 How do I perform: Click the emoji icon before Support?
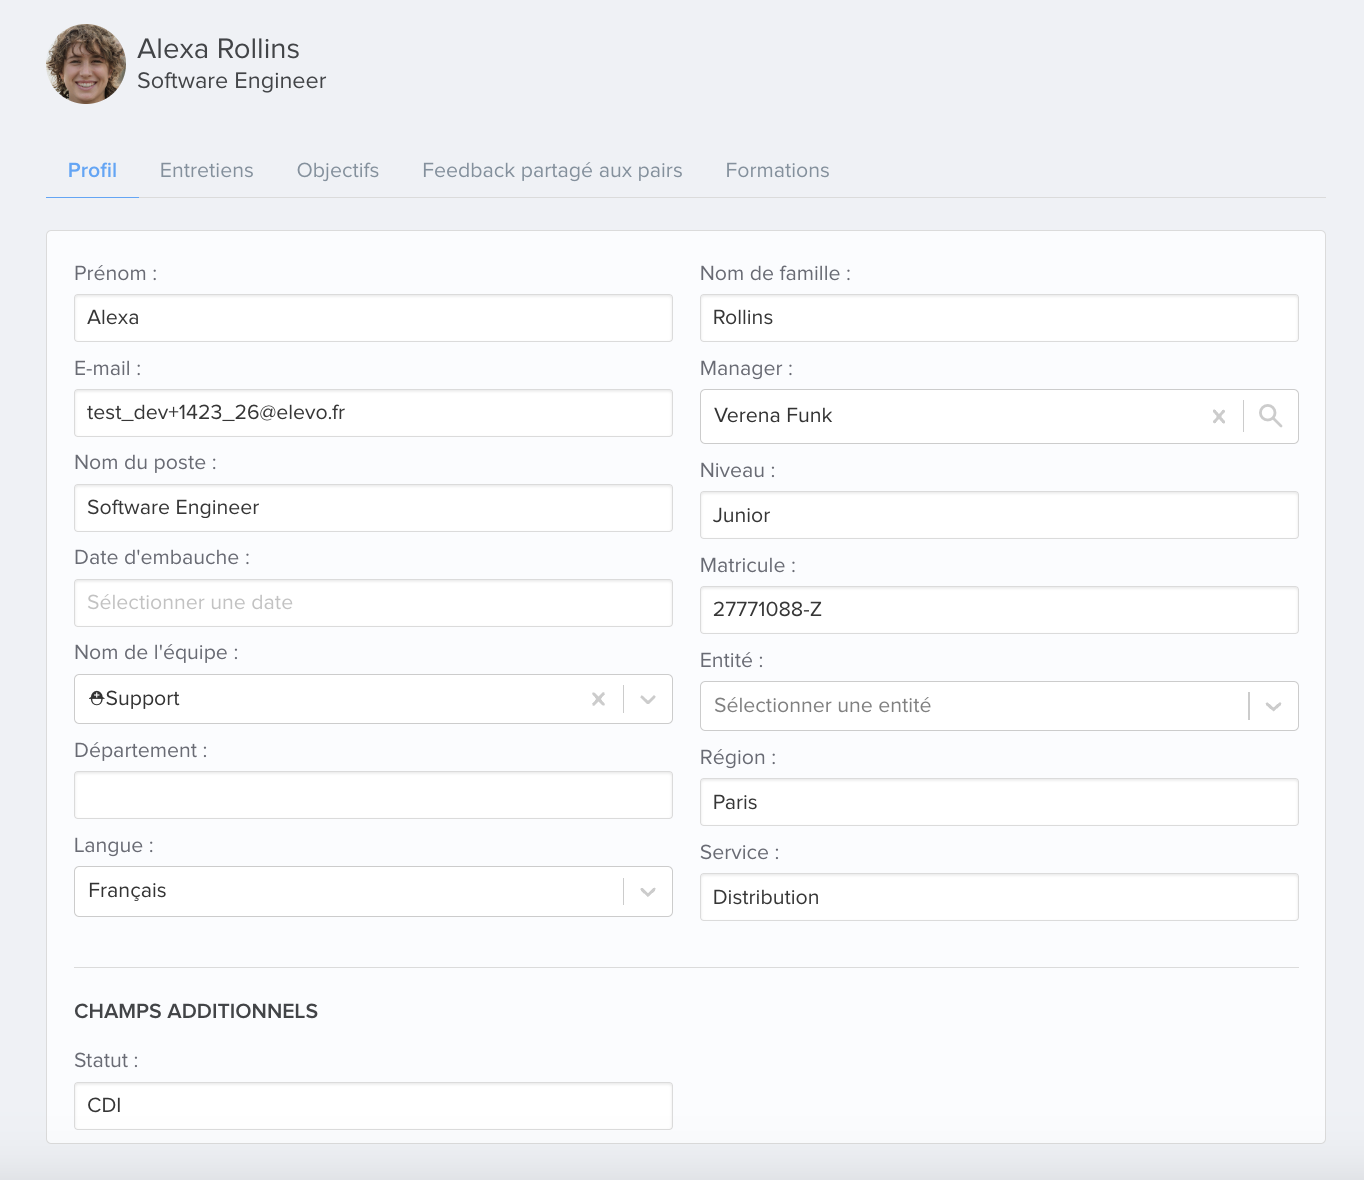coord(96,698)
